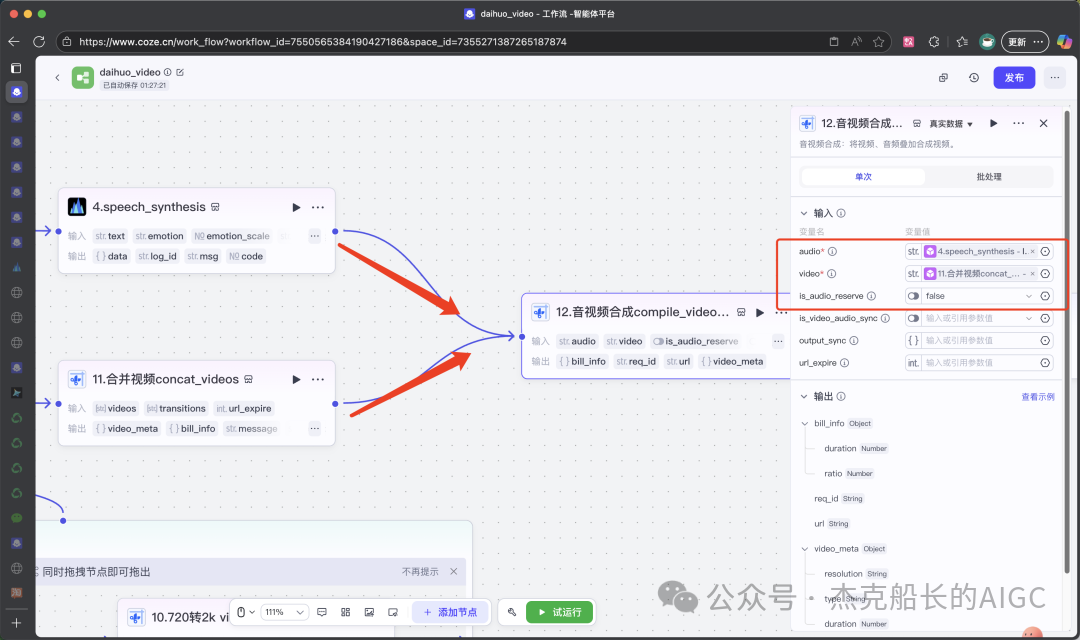Go back with the workflow back arrow
The image size is (1080, 640).
pos(57,78)
